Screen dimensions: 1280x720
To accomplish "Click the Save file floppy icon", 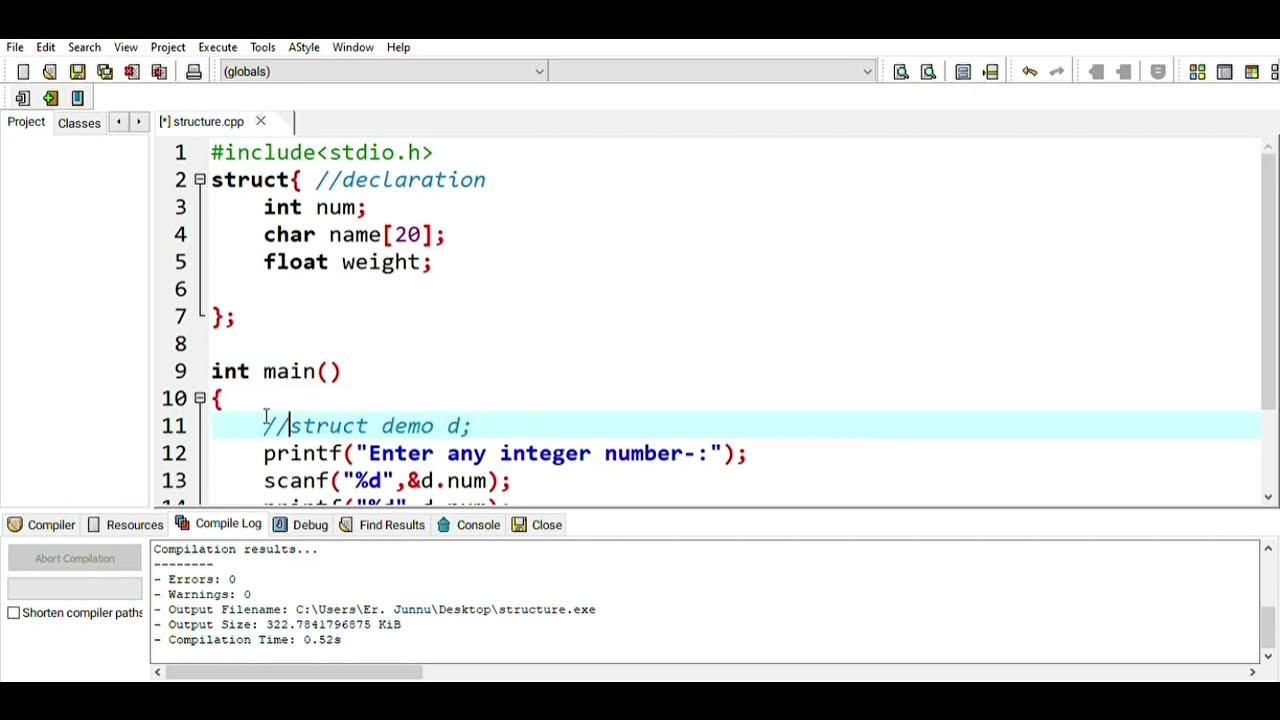I will [x=77, y=72].
